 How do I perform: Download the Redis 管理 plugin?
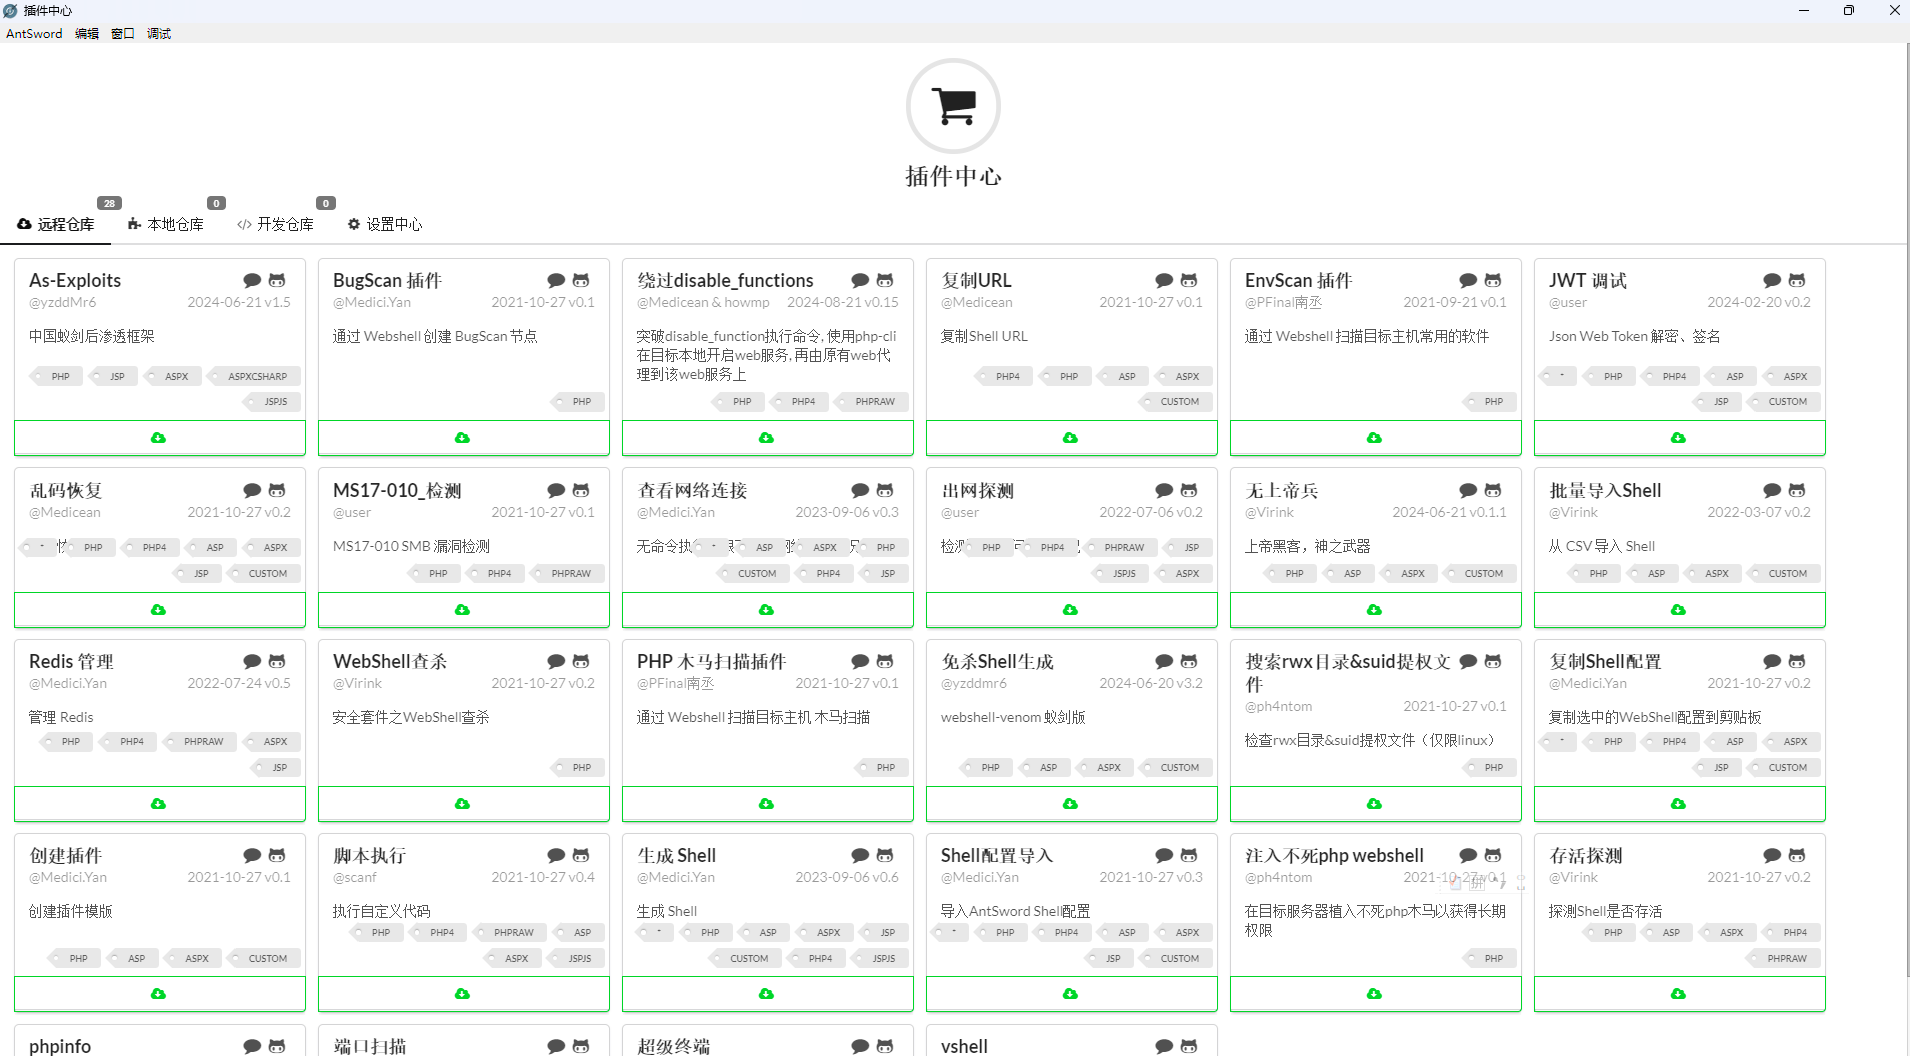[x=159, y=804]
